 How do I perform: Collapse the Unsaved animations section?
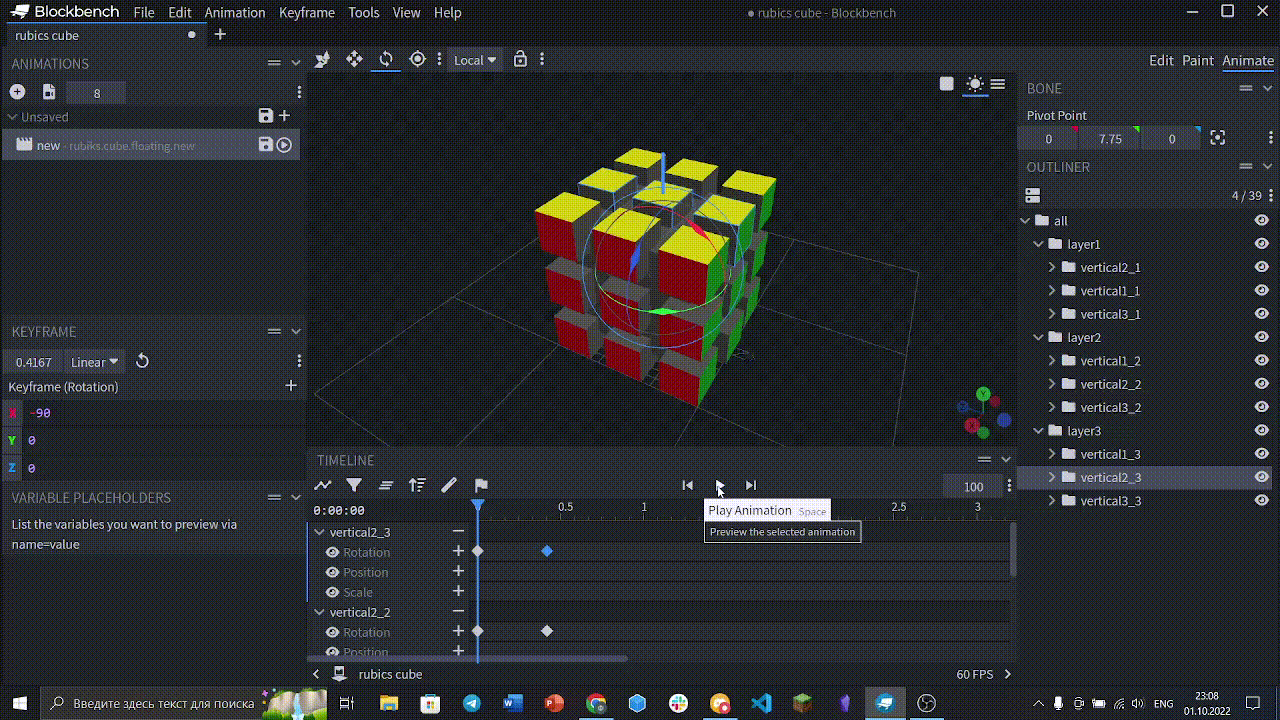point(11,117)
